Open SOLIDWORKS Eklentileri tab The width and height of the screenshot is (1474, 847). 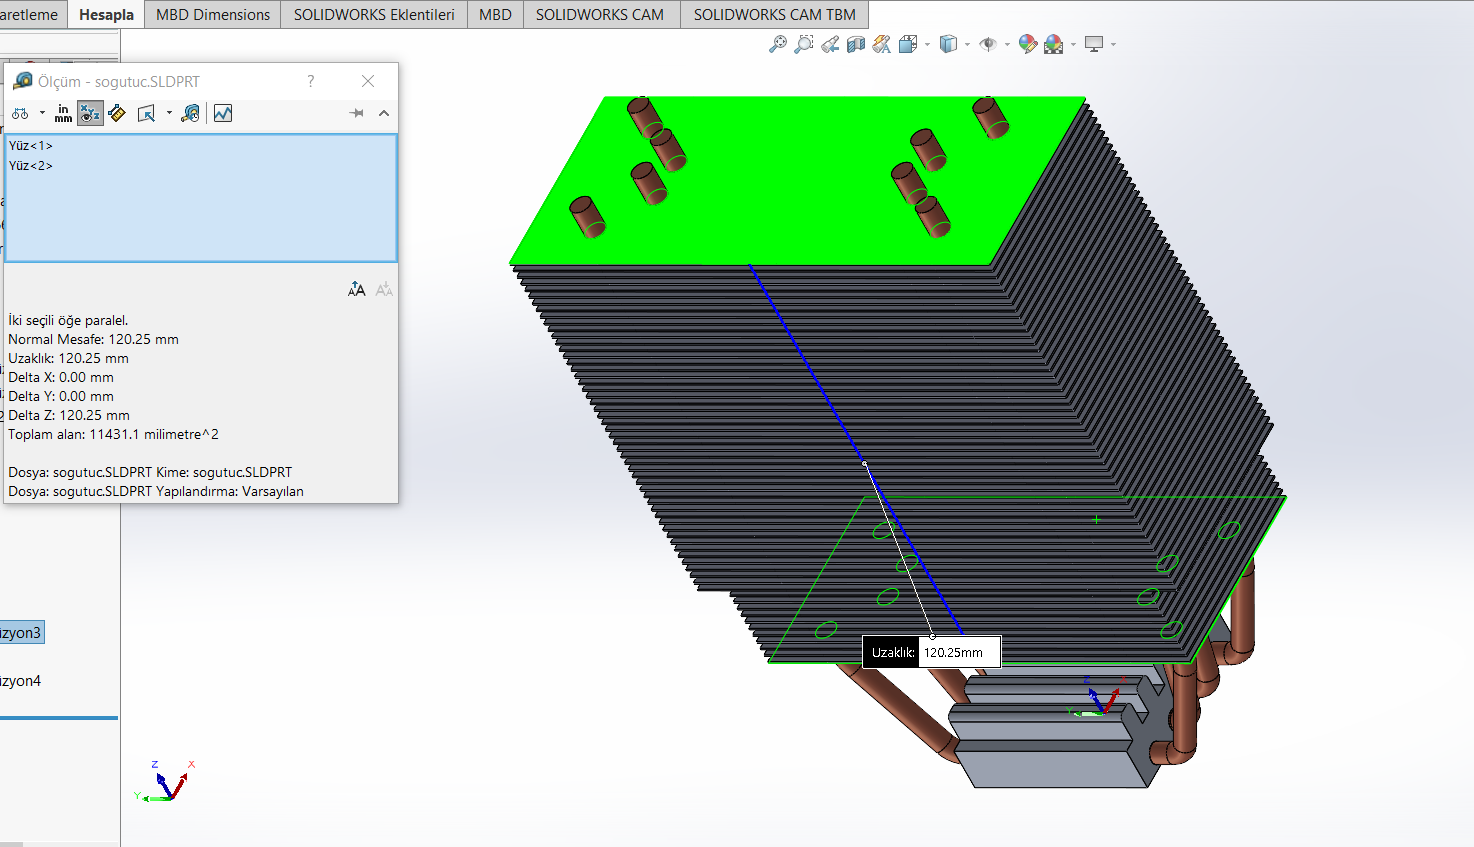click(374, 14)
